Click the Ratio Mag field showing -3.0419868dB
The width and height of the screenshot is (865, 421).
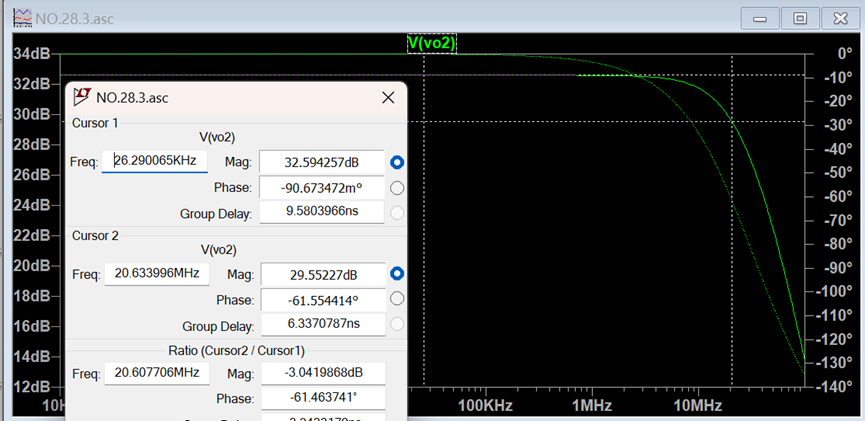click(x=319, y=373)
